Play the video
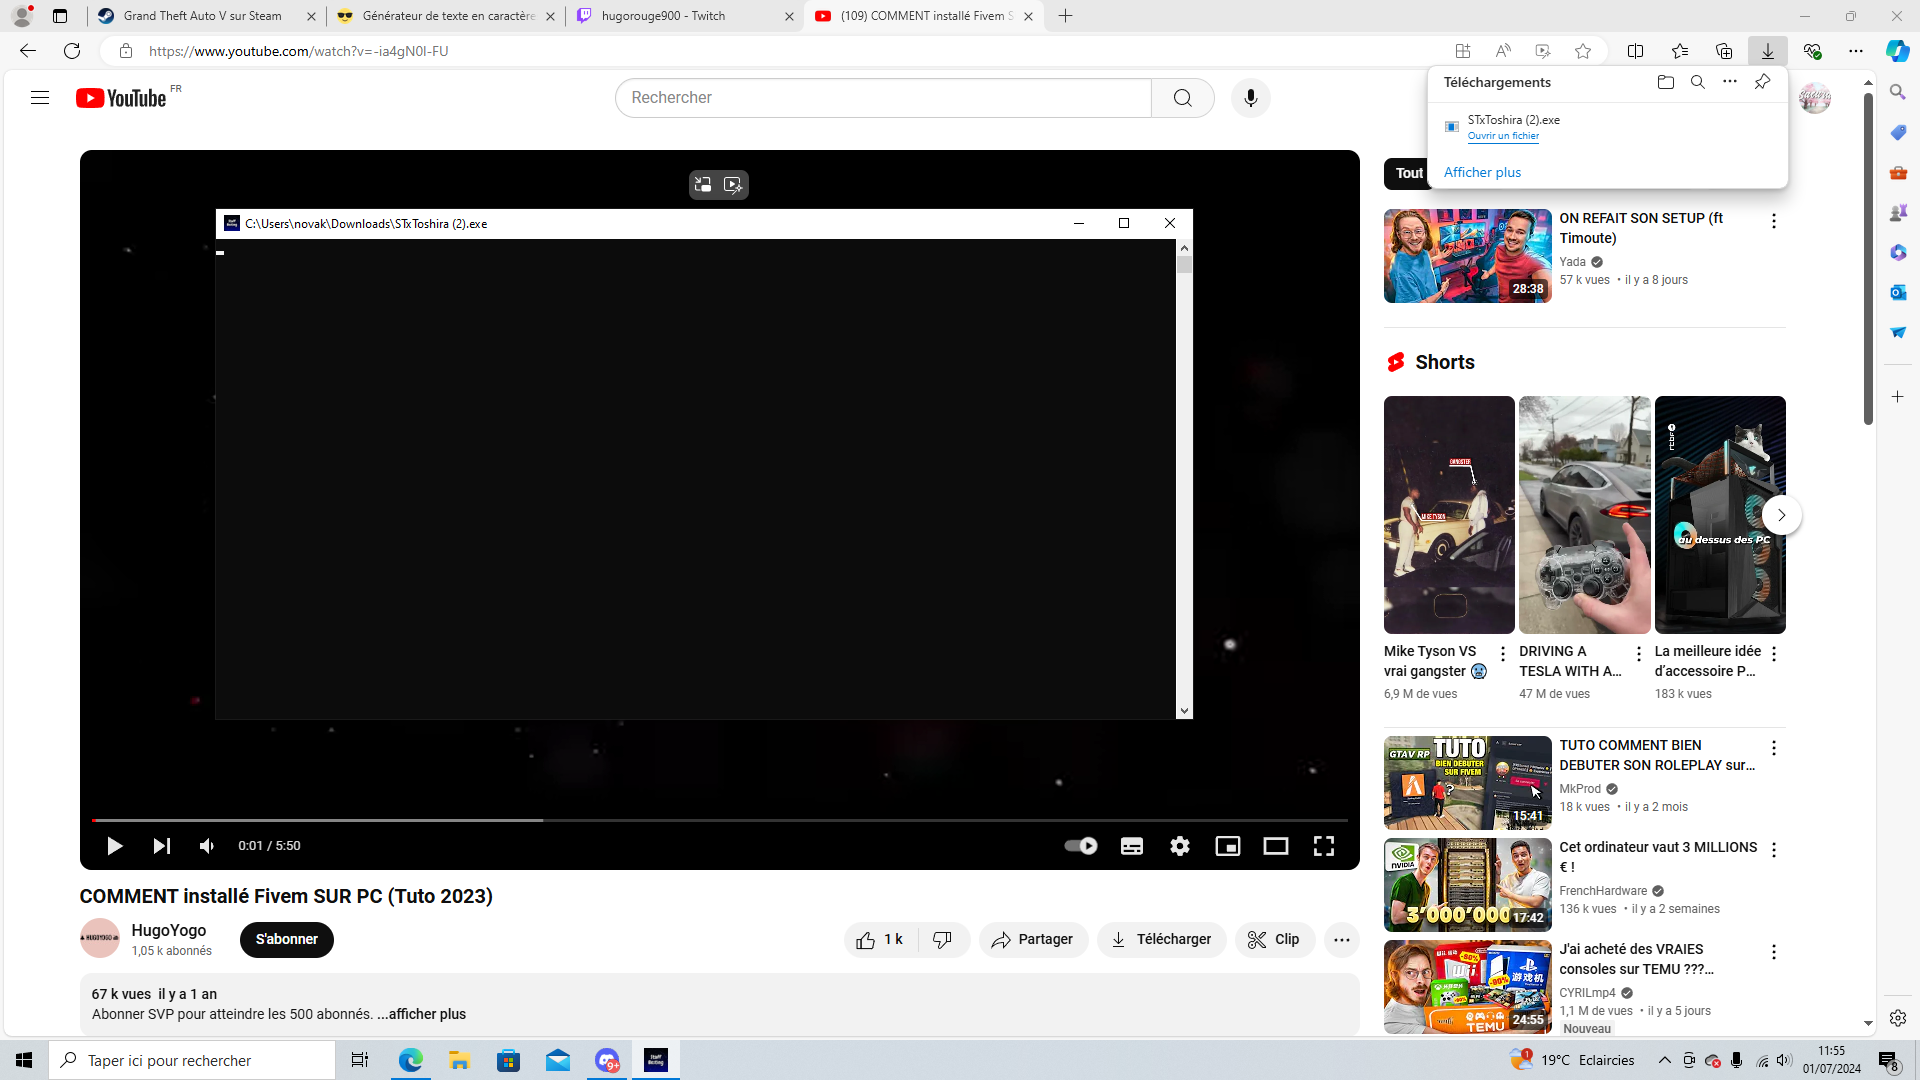This screenshot has width=1920, height=1080. [x=114, y=846]
